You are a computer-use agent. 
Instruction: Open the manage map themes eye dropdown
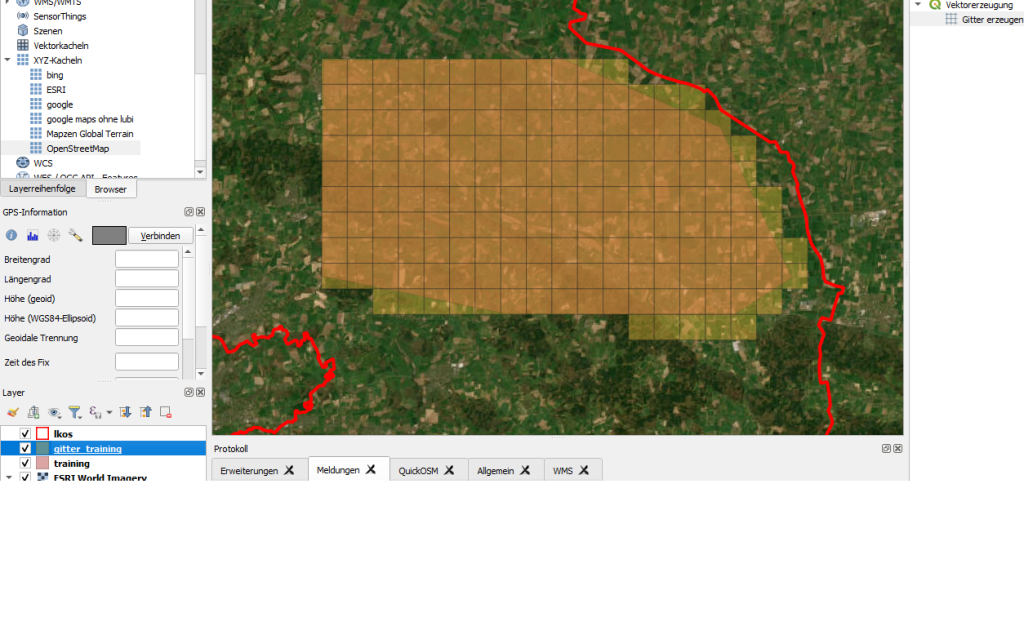[x=54, y=411]
